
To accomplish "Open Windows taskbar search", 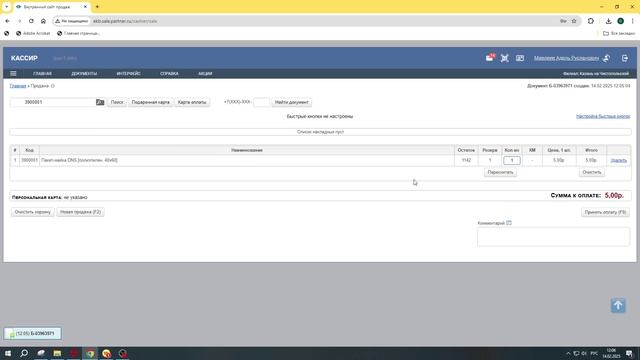I will tap(24, 353).
